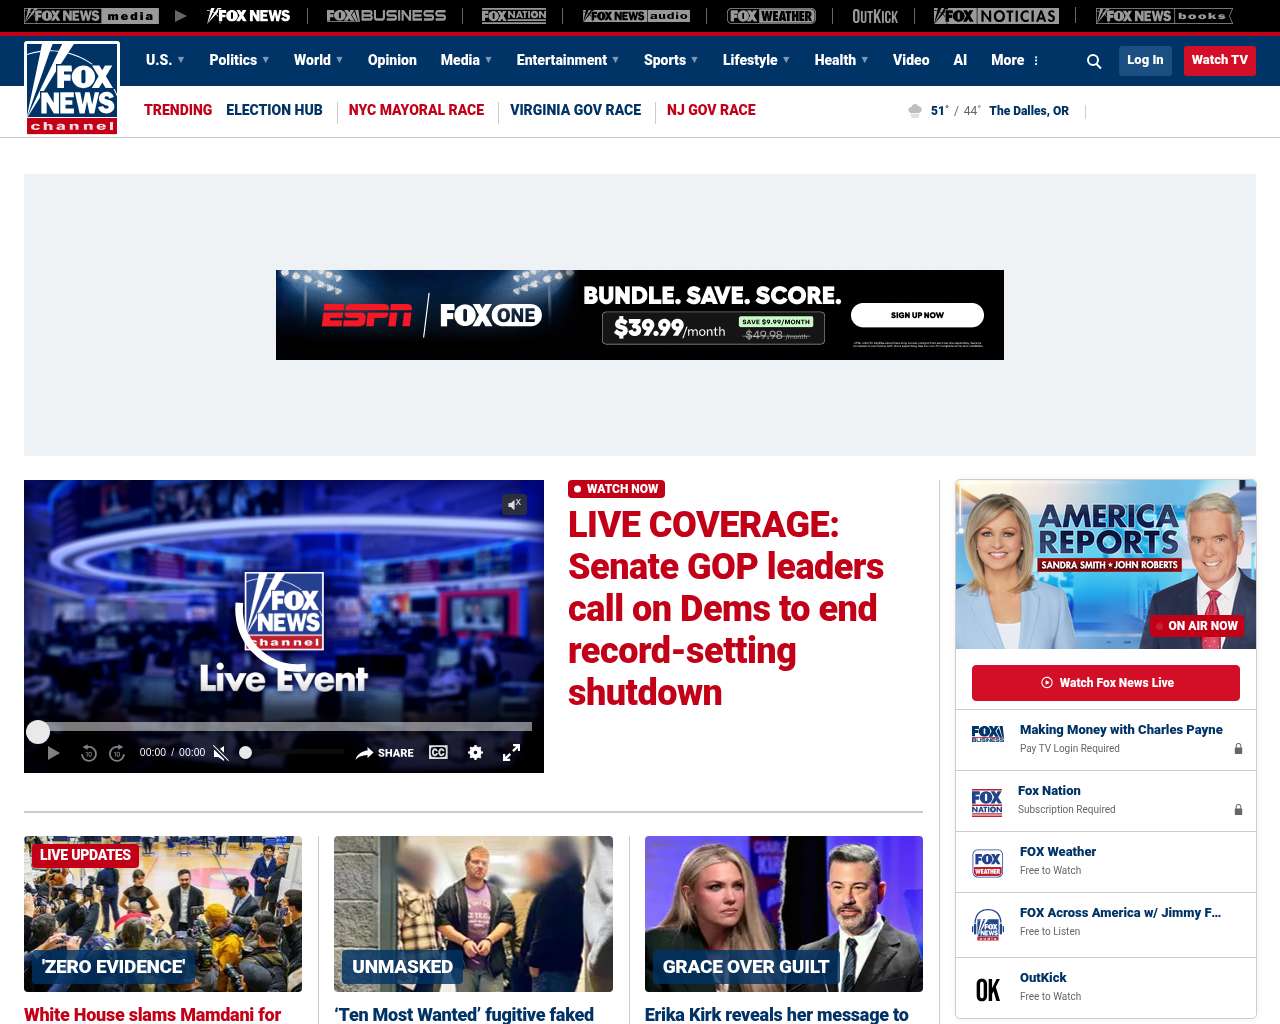Click Watch Fox News Live button

1106,683
